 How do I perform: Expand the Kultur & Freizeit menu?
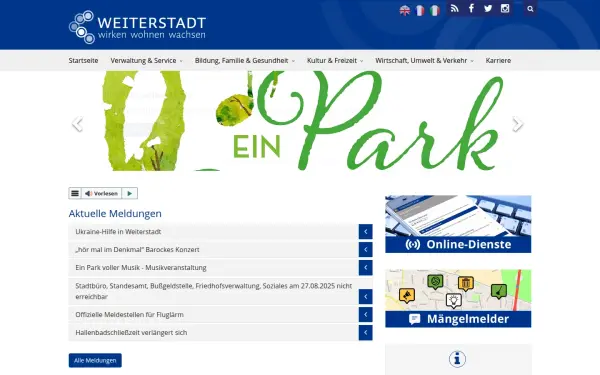coord(335,60)
